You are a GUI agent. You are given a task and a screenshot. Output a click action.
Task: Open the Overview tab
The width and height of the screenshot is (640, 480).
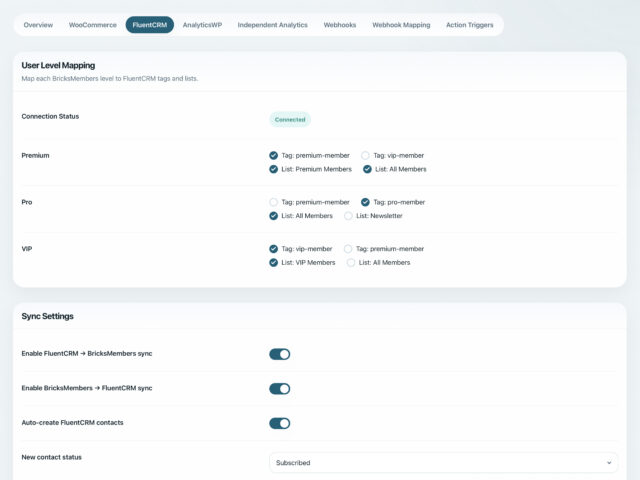pos(38,25)
